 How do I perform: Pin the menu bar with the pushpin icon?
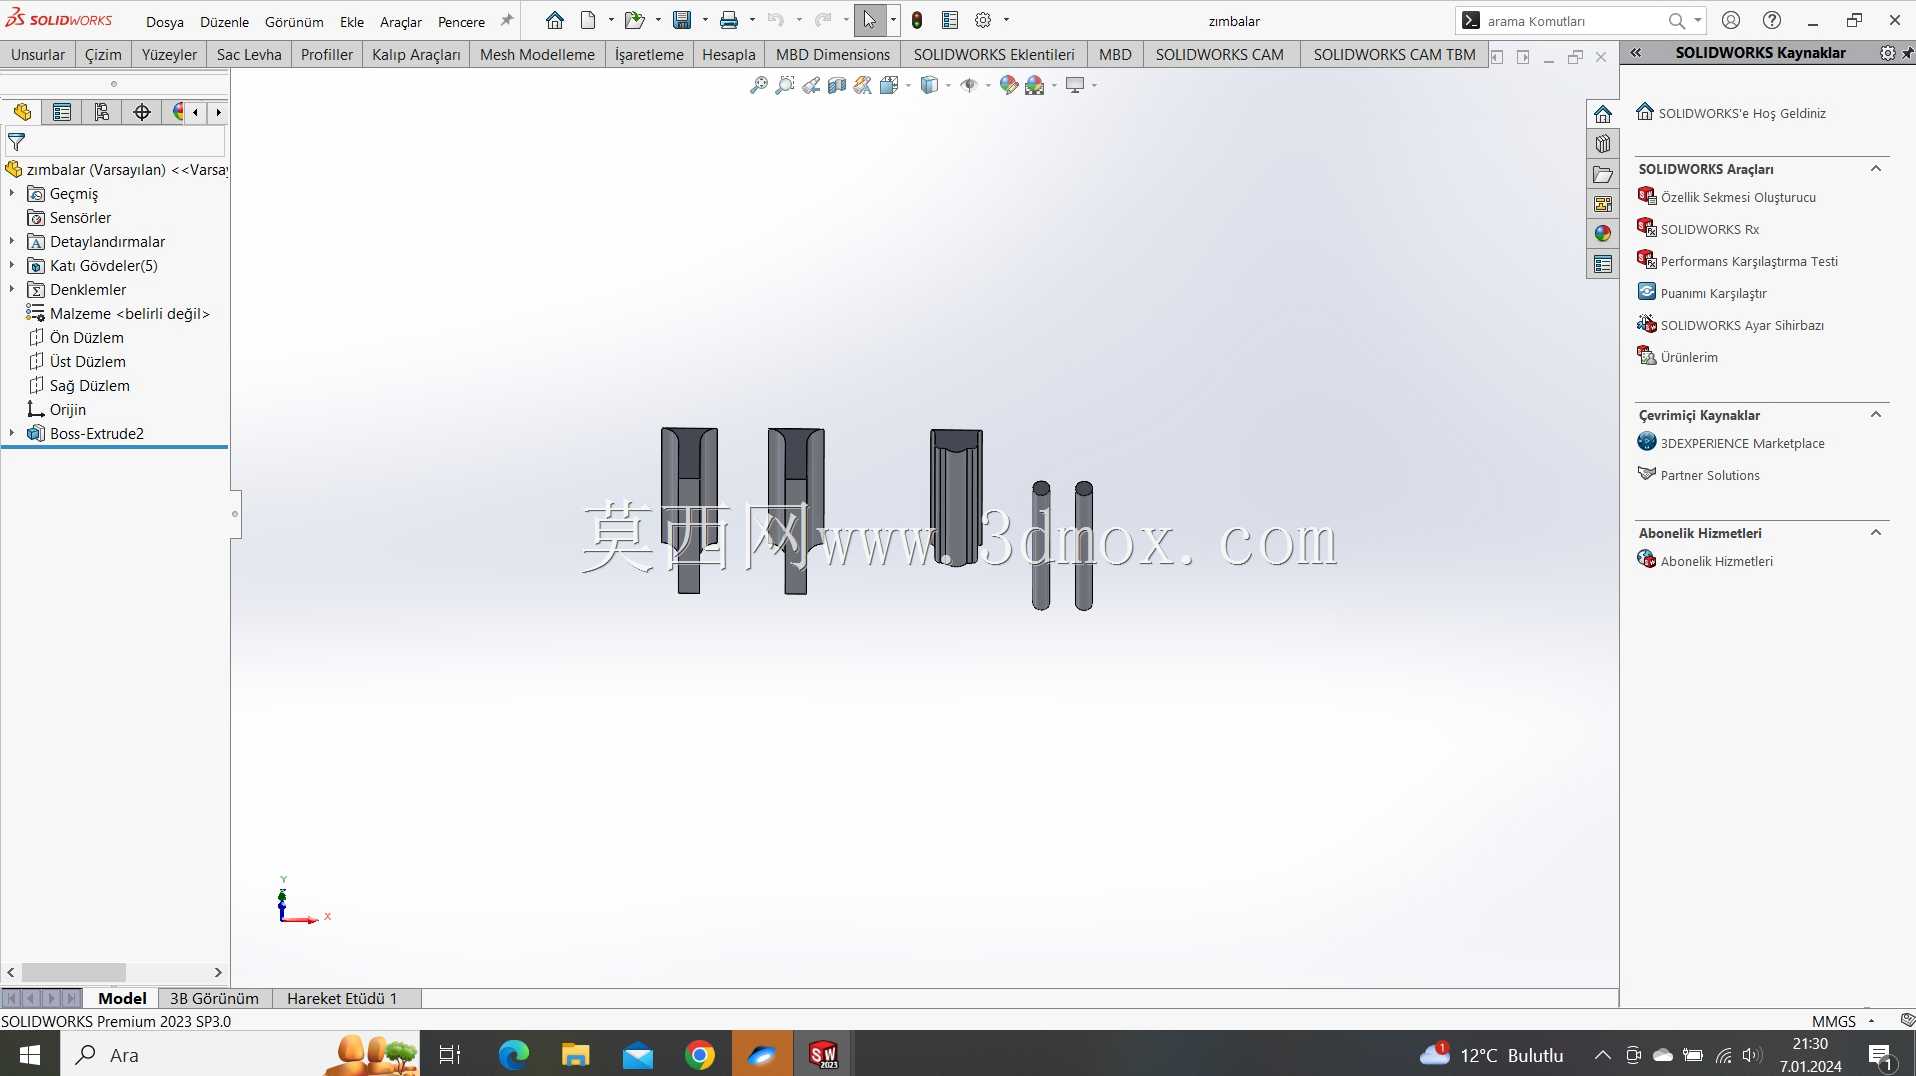click(x=507, y=20)
